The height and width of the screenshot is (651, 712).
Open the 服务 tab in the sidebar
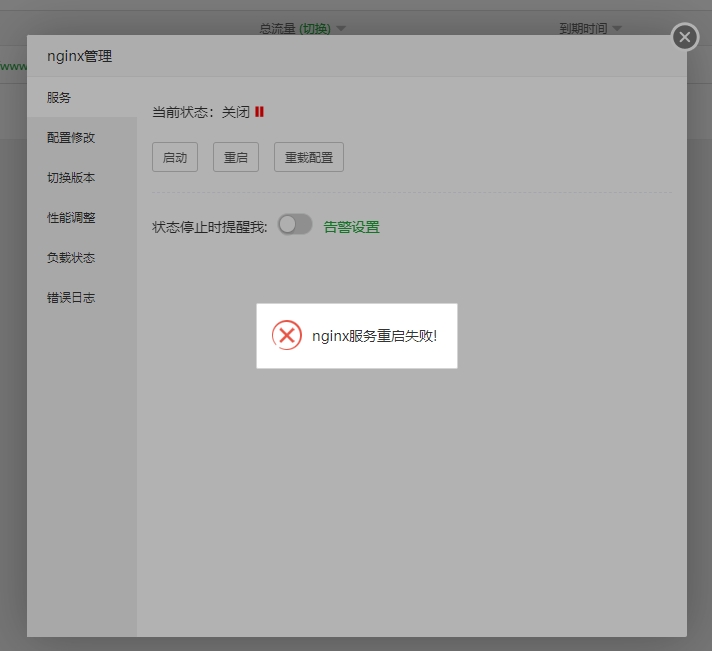(x=82, y=97)
